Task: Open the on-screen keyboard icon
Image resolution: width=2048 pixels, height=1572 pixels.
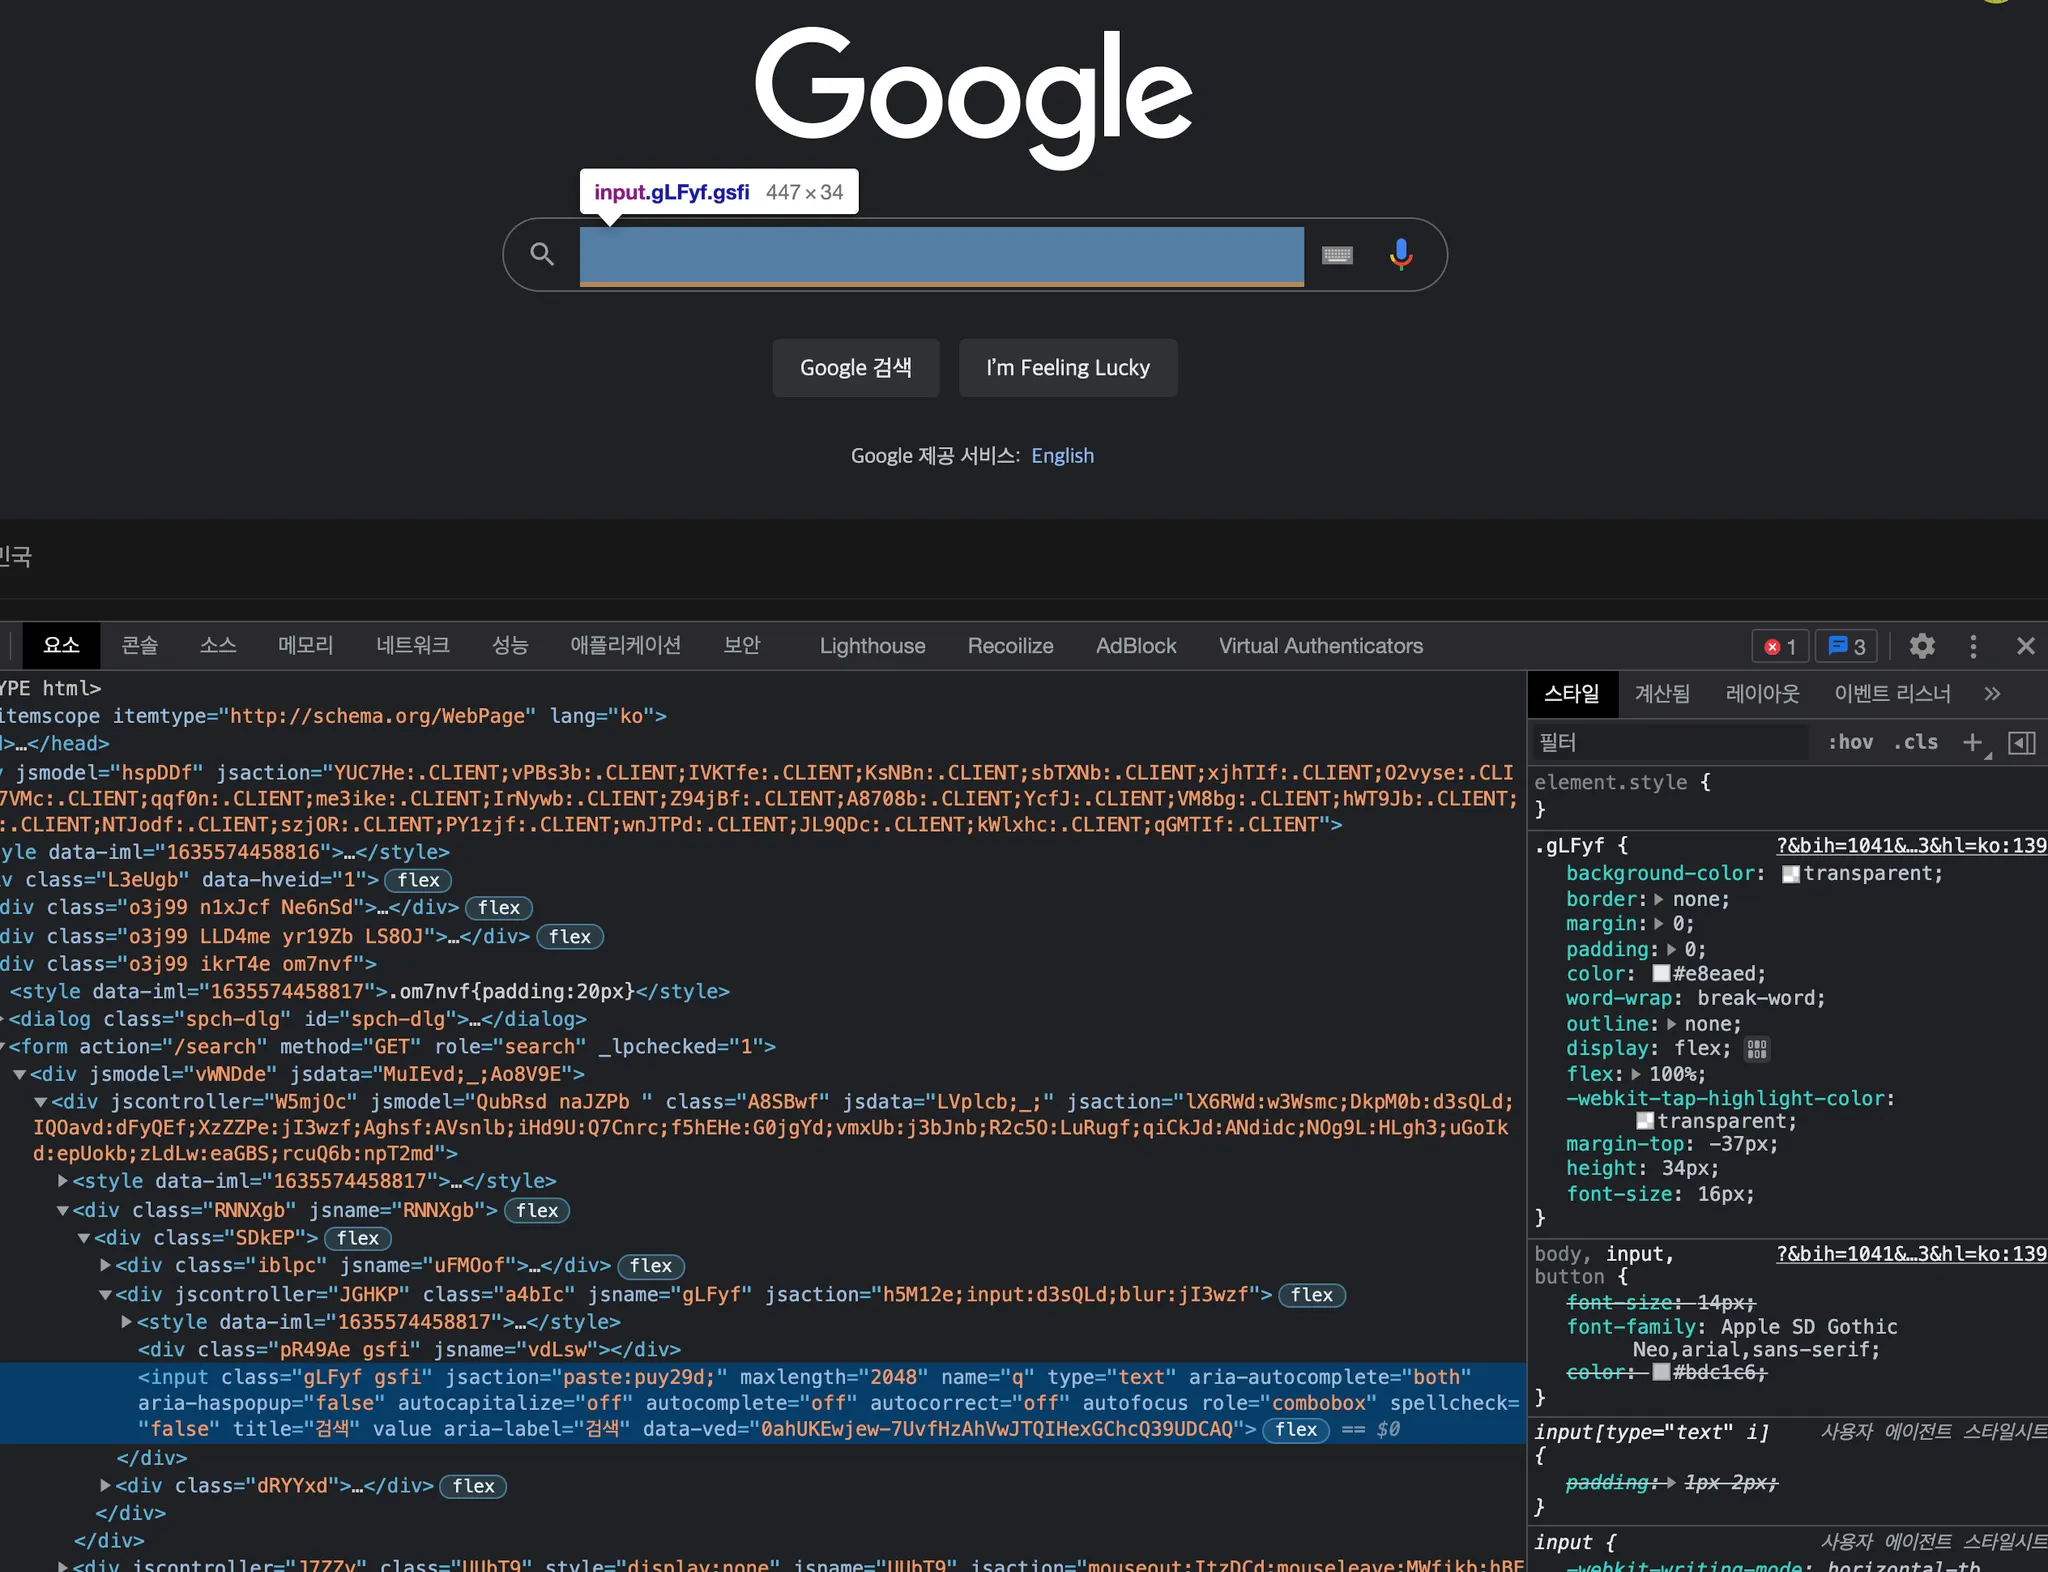Action: [x=1337, y=255]
